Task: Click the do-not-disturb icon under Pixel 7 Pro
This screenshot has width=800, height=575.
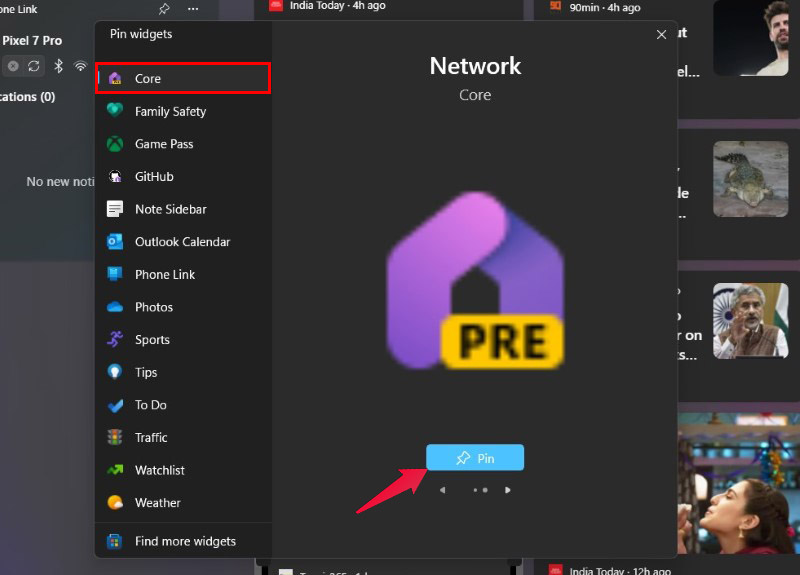Action: (13, 66)
